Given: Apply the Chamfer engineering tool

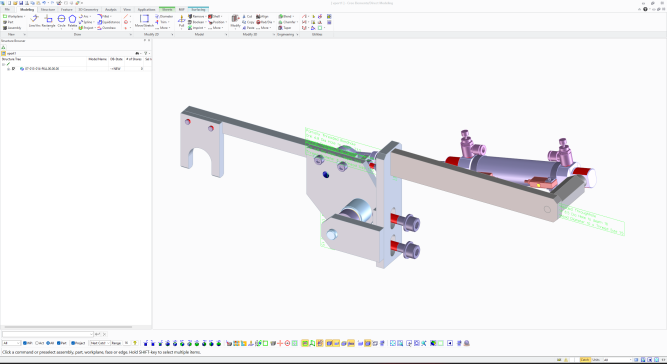Looking at the screenshot, I should [287, 22].
